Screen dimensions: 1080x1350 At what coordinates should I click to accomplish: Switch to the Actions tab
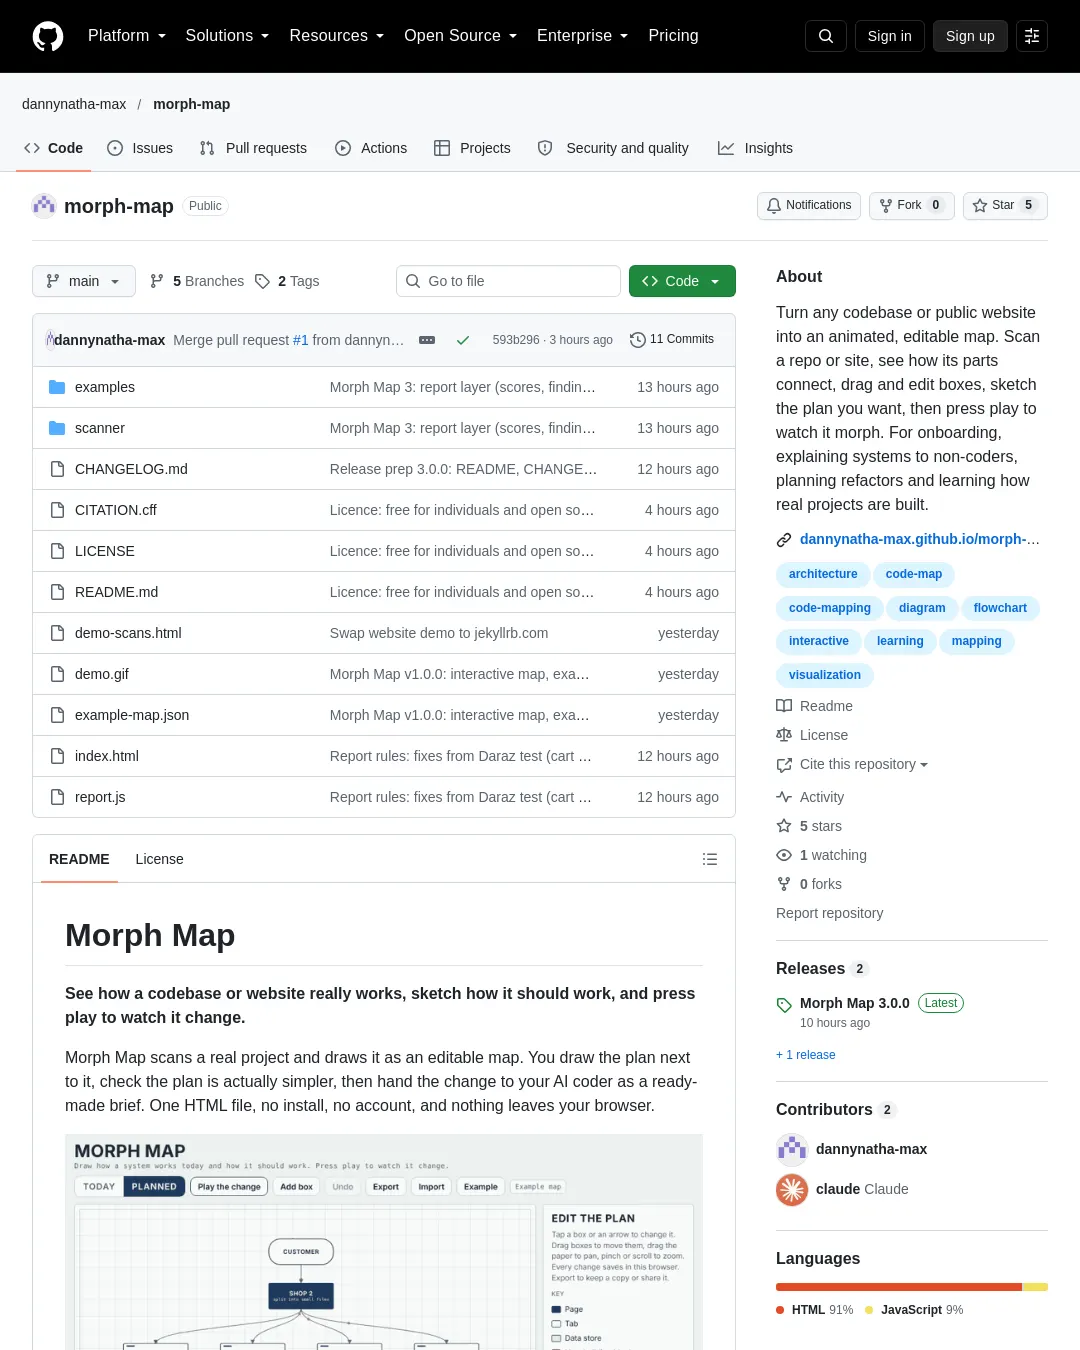[x=371, y=148]
